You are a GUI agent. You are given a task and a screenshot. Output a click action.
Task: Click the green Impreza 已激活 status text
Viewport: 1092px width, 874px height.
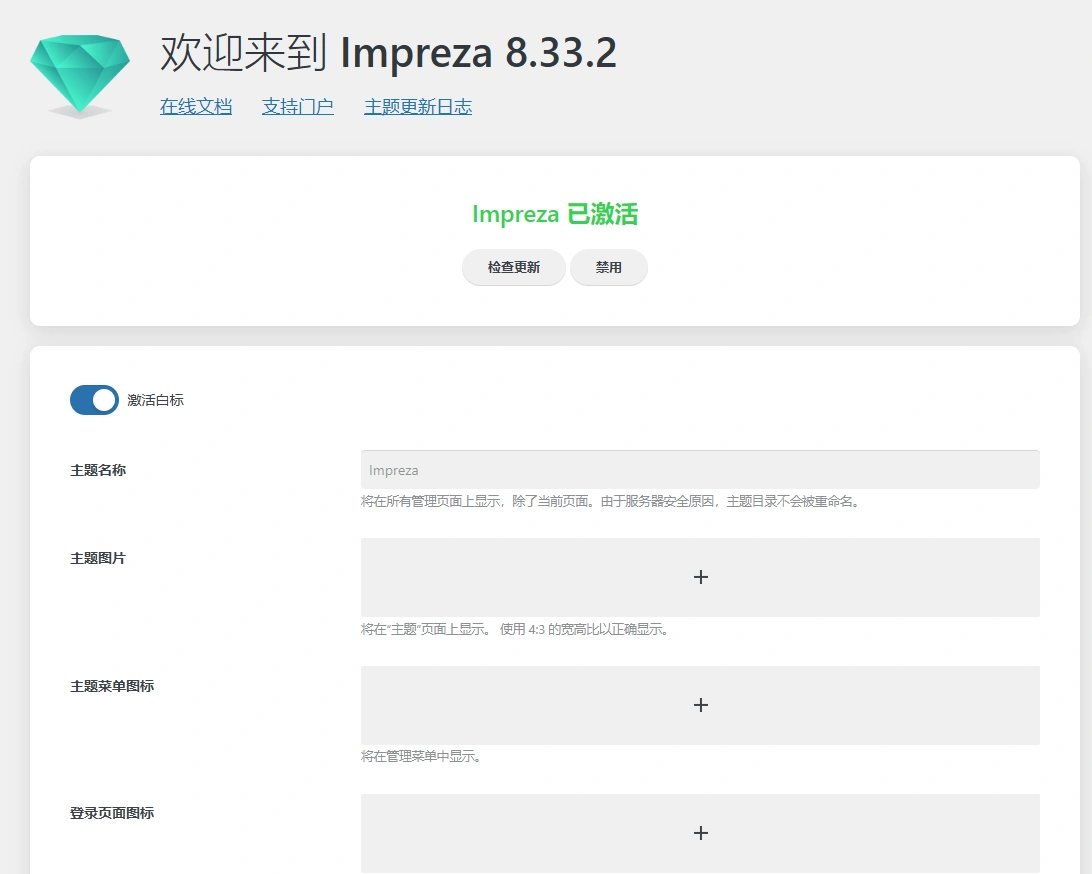click(x=554, y=214)
